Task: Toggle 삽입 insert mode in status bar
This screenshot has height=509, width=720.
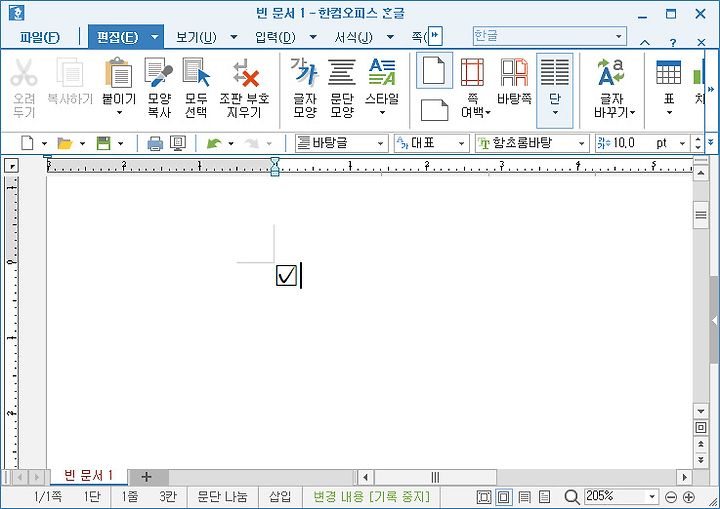Action: pos(280,497)
